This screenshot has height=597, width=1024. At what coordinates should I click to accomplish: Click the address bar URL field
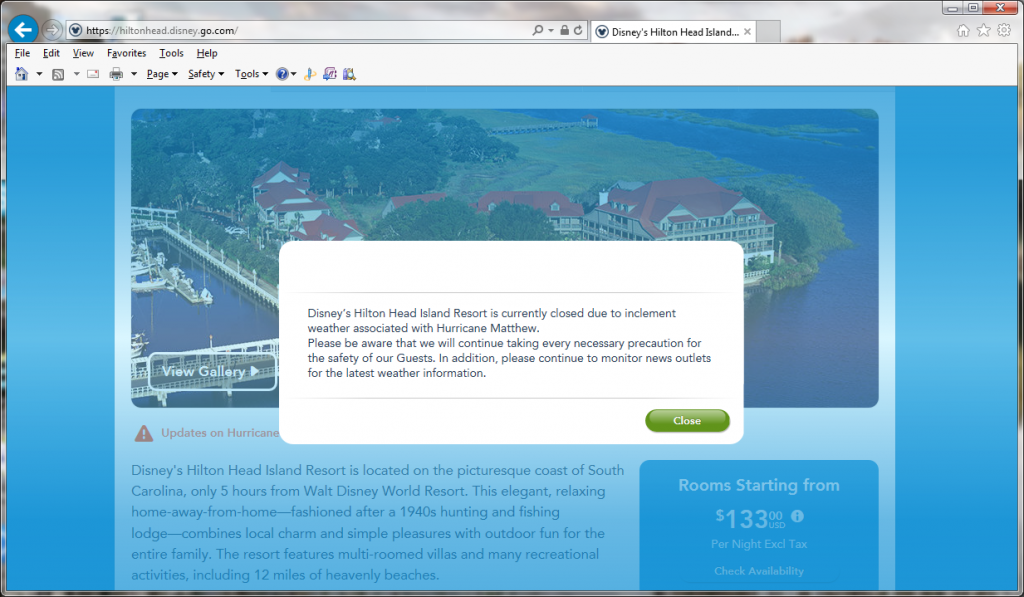(x=300, y=31)
